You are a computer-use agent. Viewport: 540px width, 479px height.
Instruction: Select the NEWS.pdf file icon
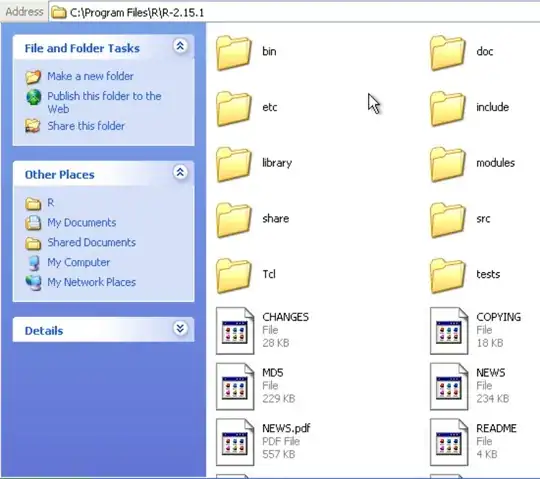coord(235,442)
